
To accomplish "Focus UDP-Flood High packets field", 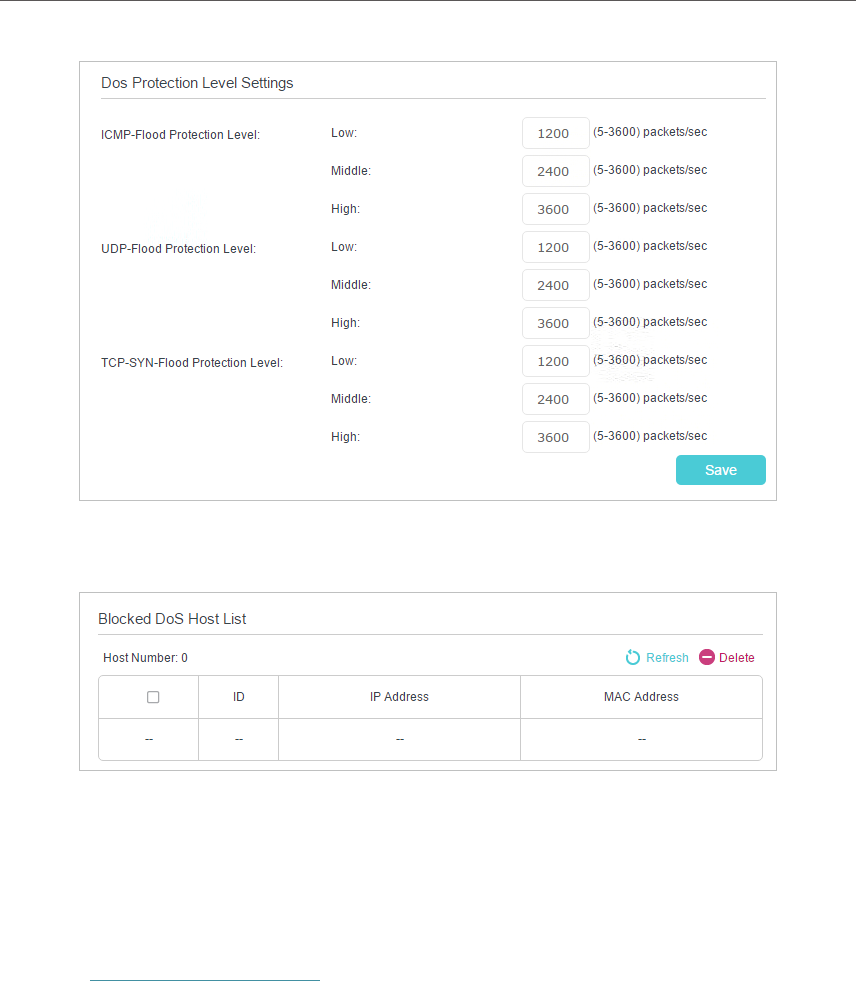I will pos(555,323).
